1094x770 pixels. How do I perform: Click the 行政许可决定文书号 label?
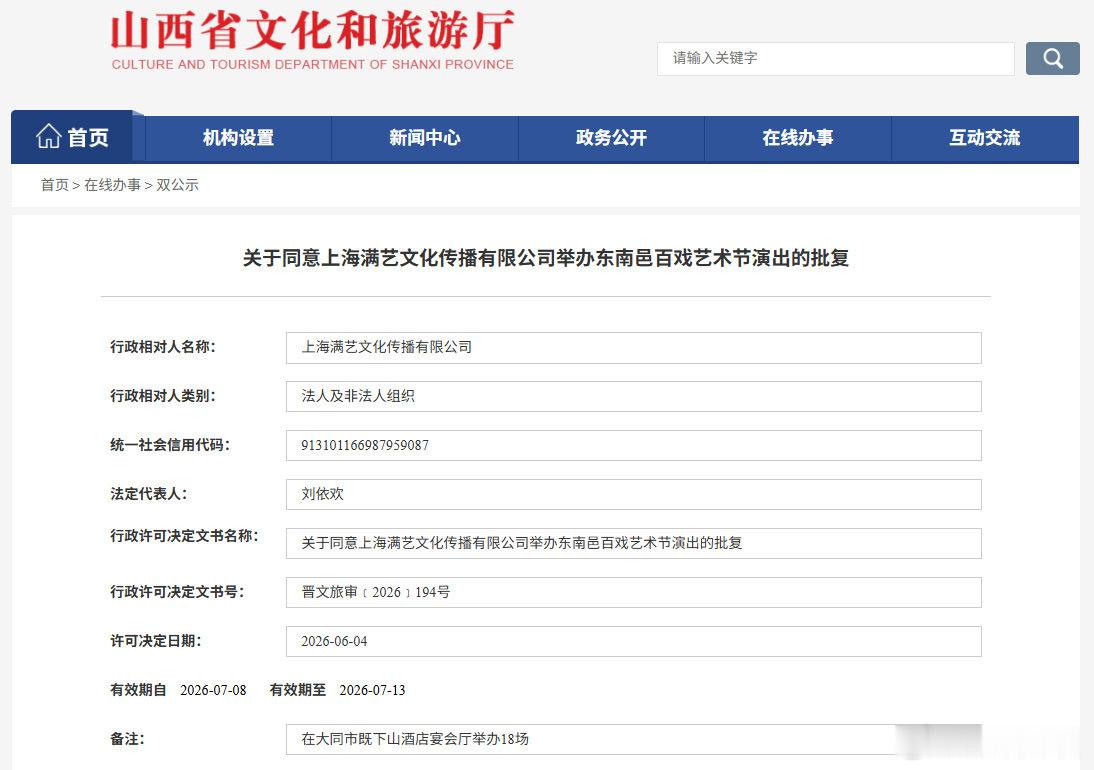[x=177, y=592]
